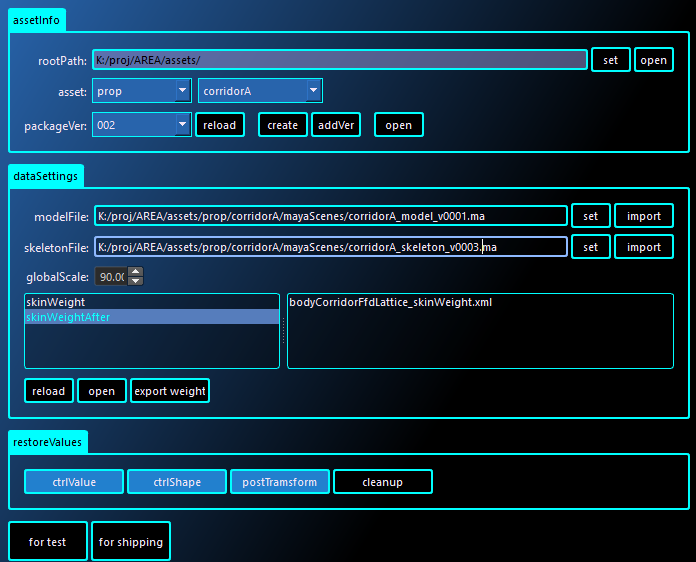Viewport: 696px width, 562px height.
Task: Expand the corridorA asset name dropdown
Action: pyautogui.click(x=260, y=91)
